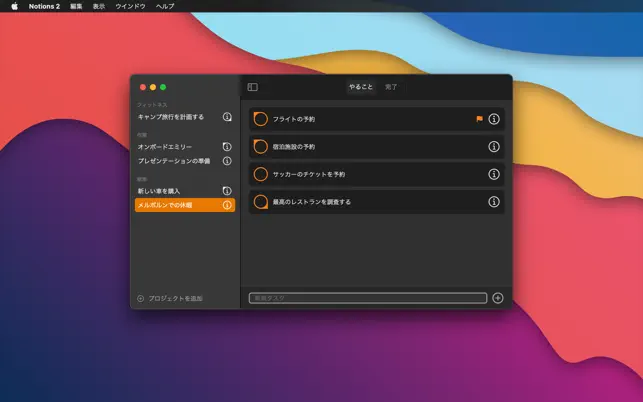
Task: Open info for オンボードエミリー project
Action: pos(227,146)
